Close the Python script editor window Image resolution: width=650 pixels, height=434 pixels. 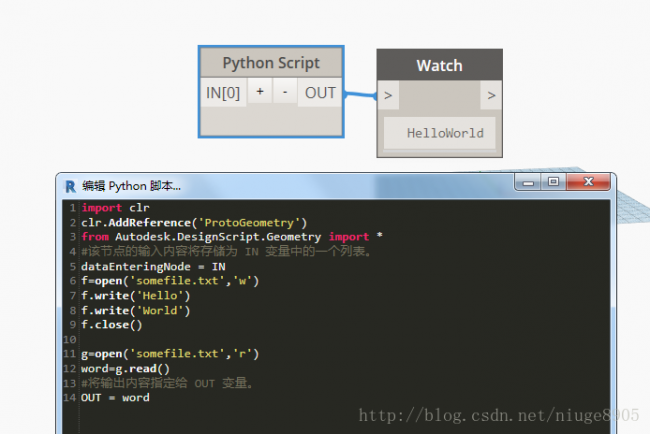coord(587,183)
